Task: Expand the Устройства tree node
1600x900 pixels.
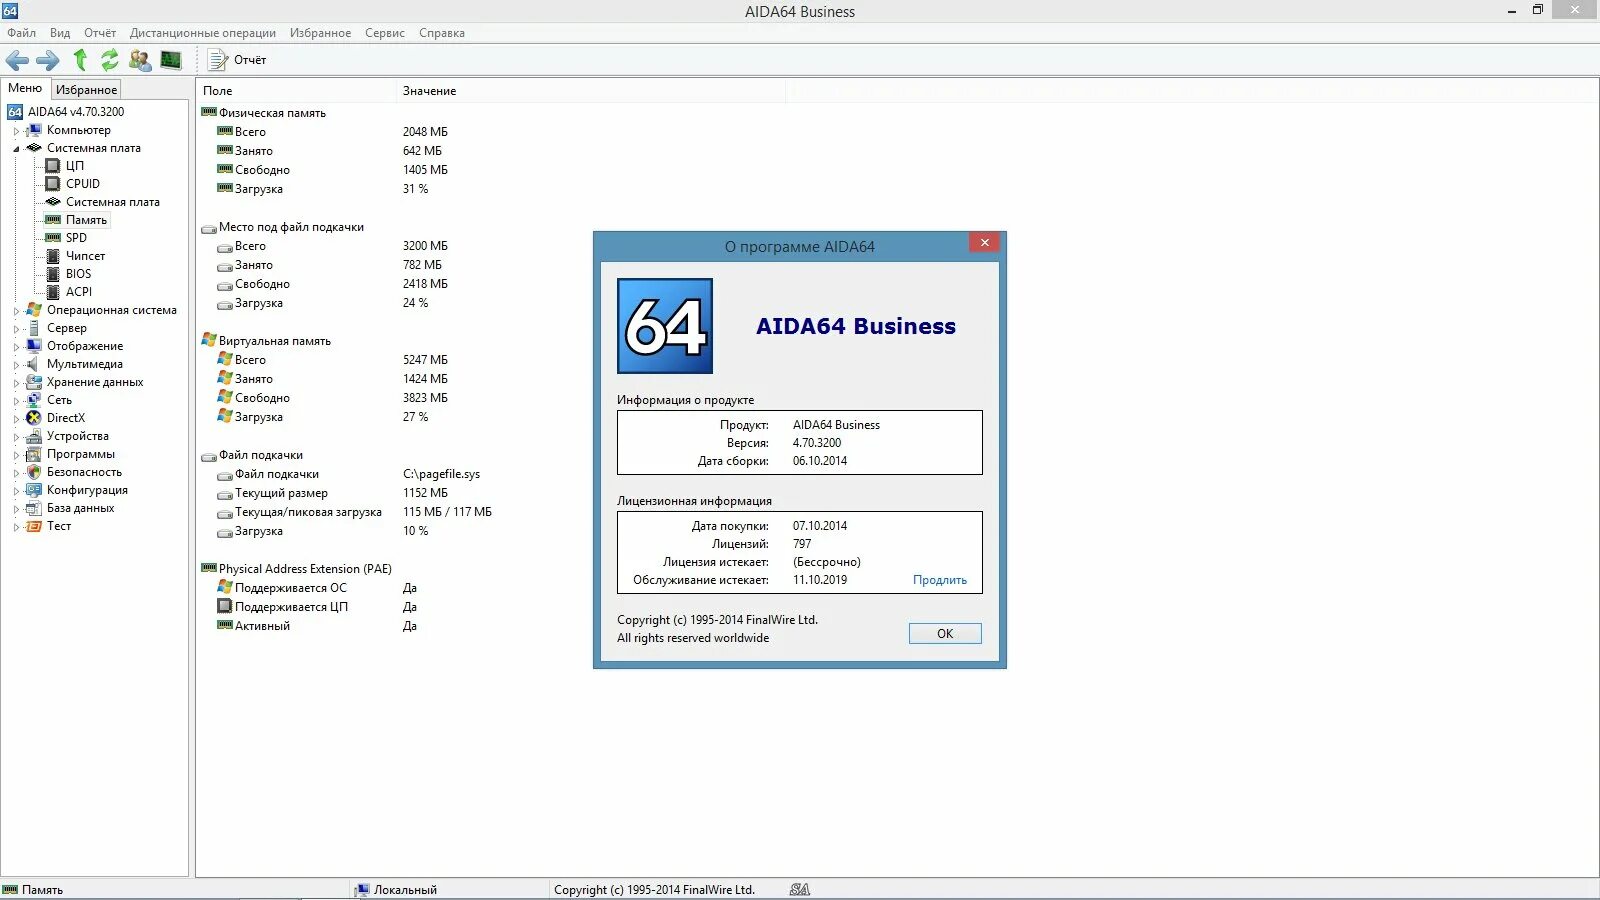Action: point(16,437)
